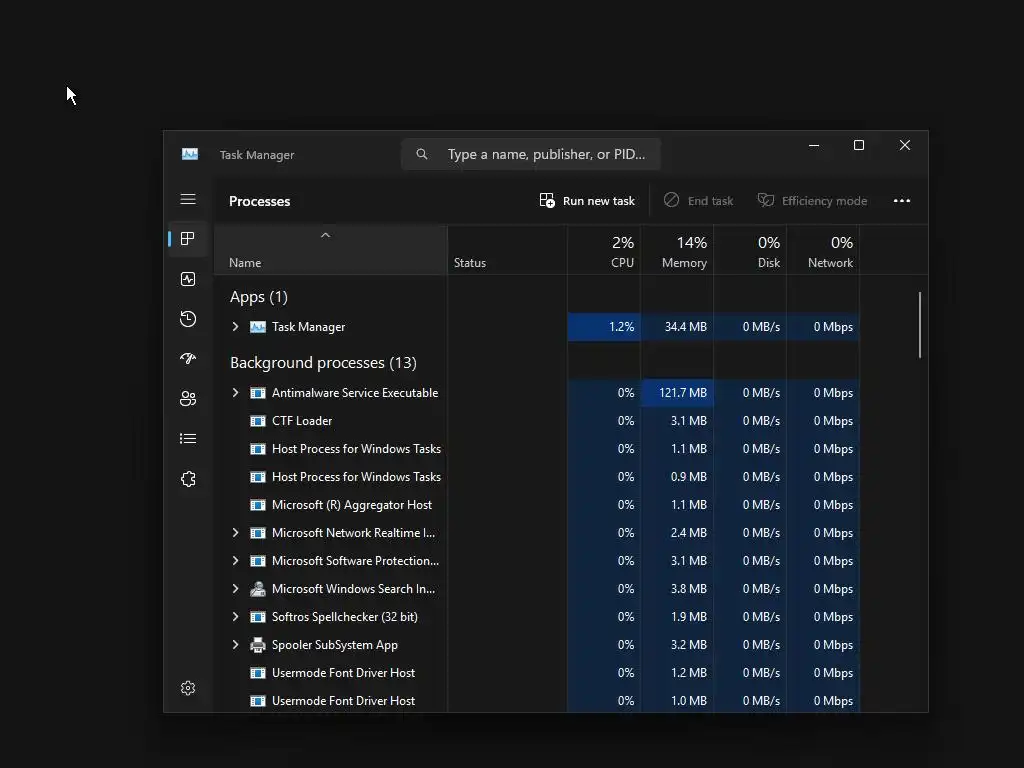1024x768 pixels.
Task: Click the 34.4 MB memory cell
Action: 677,327
